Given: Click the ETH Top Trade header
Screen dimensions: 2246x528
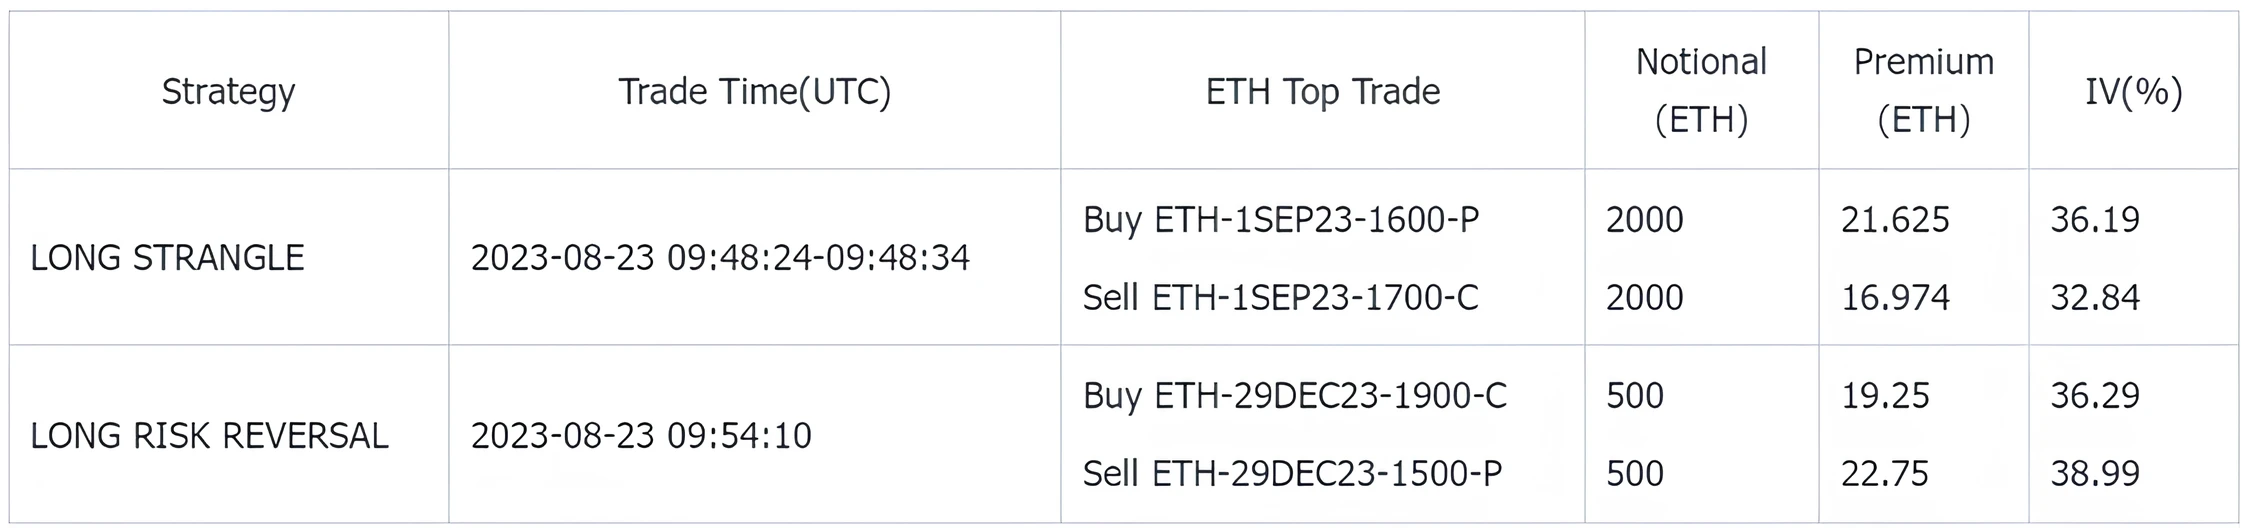Looking at the screenshot, I should pos(1322,91).
